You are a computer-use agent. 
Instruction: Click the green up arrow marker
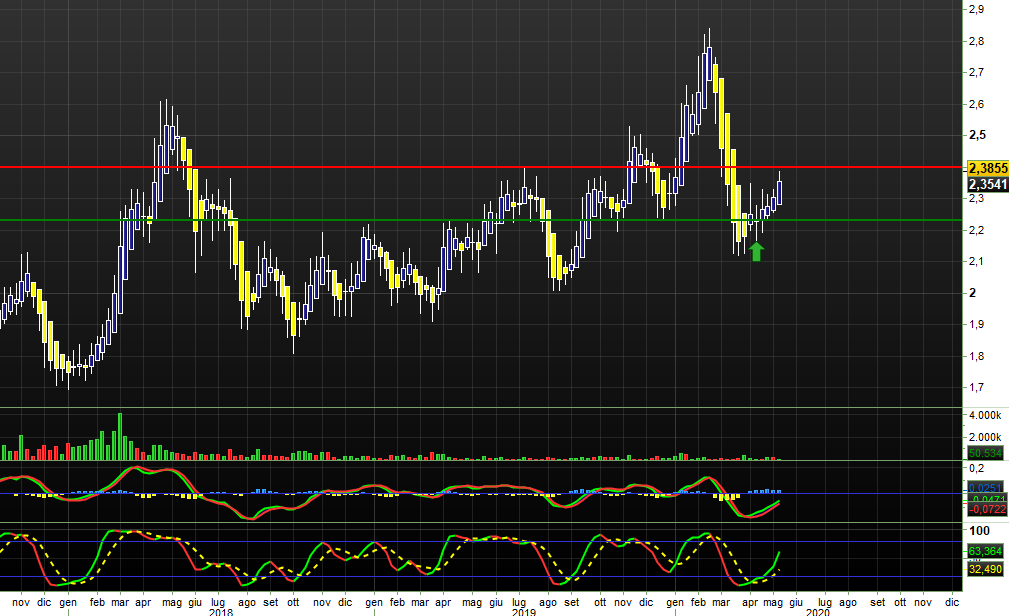coord(756,251)
